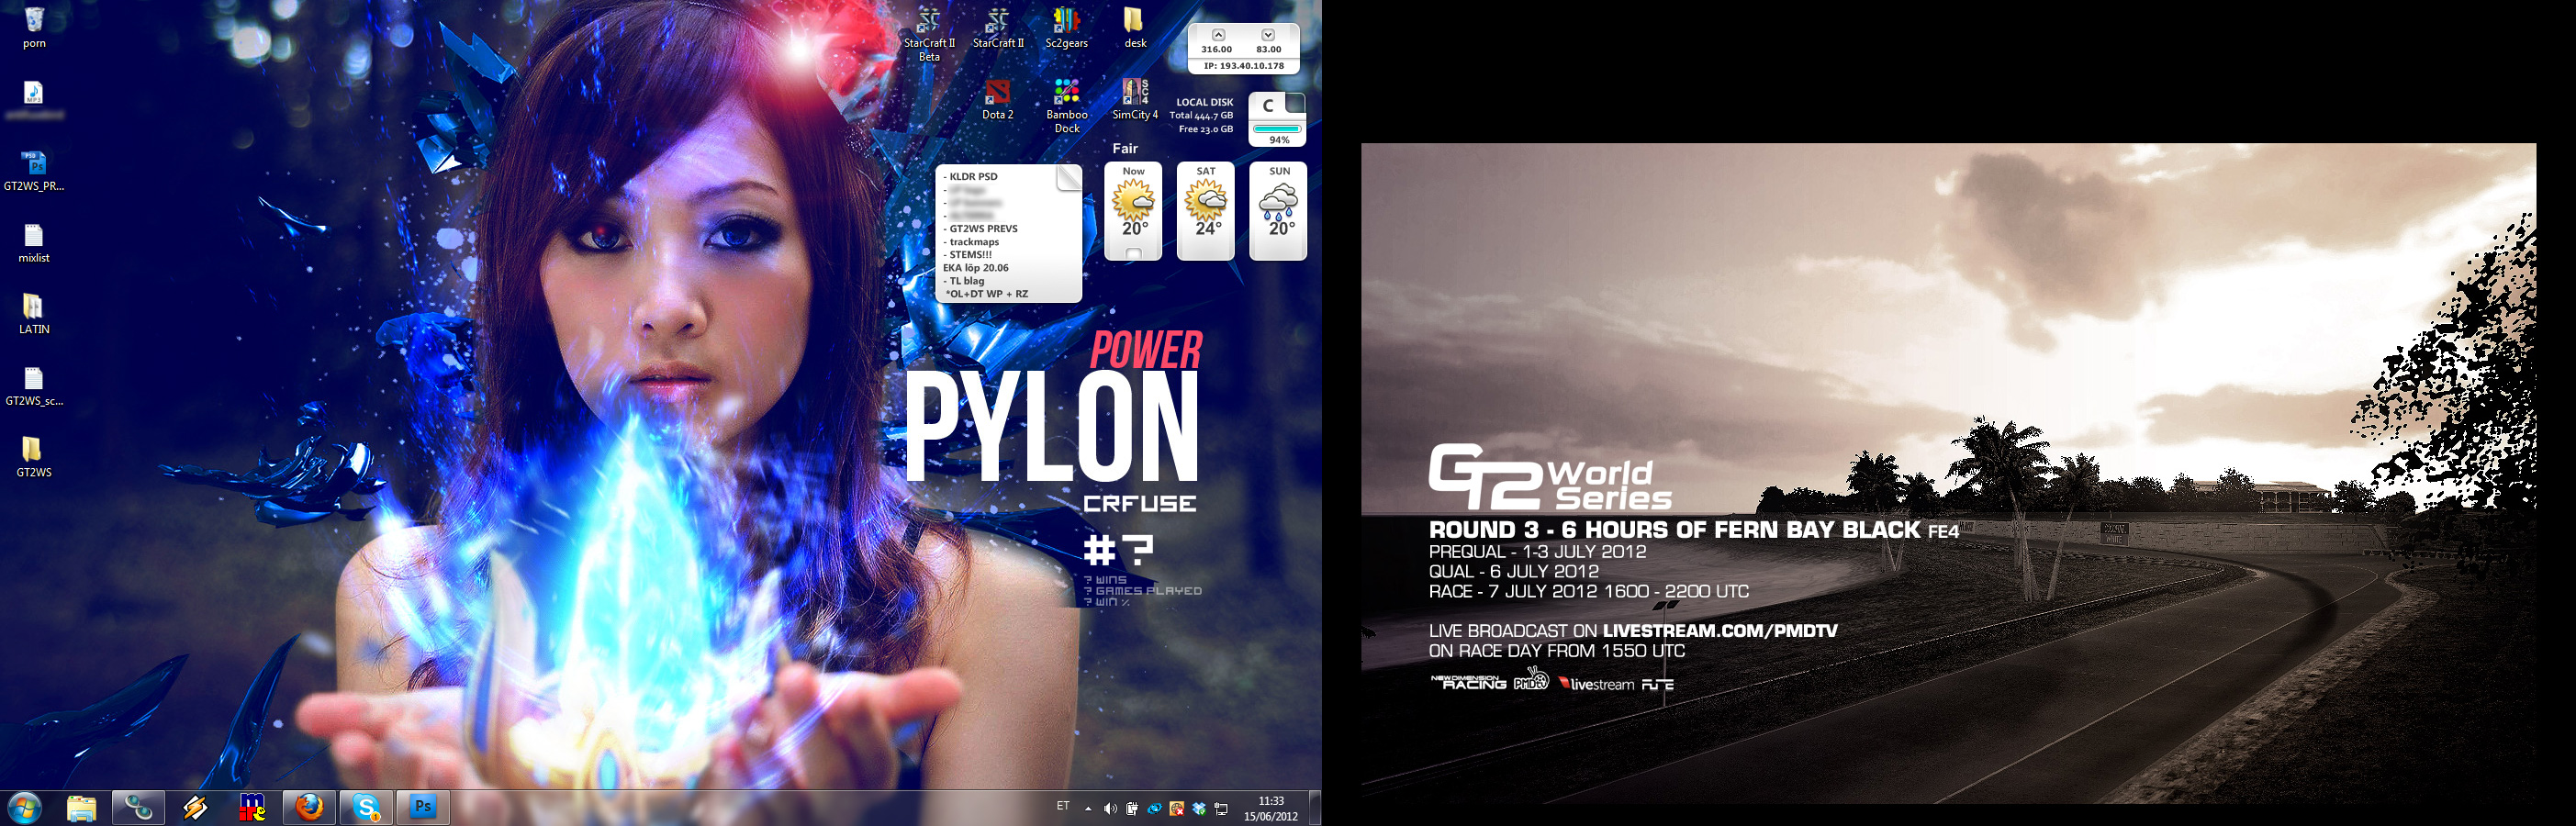The height and width of the screenshot is (826, 2576).
Task: Launch the Bamboo Dock shortcut
Action: pyautogui.click(x=1067, y=105)
